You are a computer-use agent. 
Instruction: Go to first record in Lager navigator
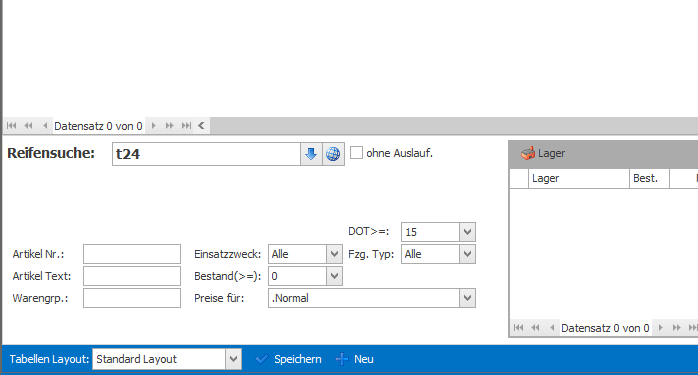click(x=519, y=328)
